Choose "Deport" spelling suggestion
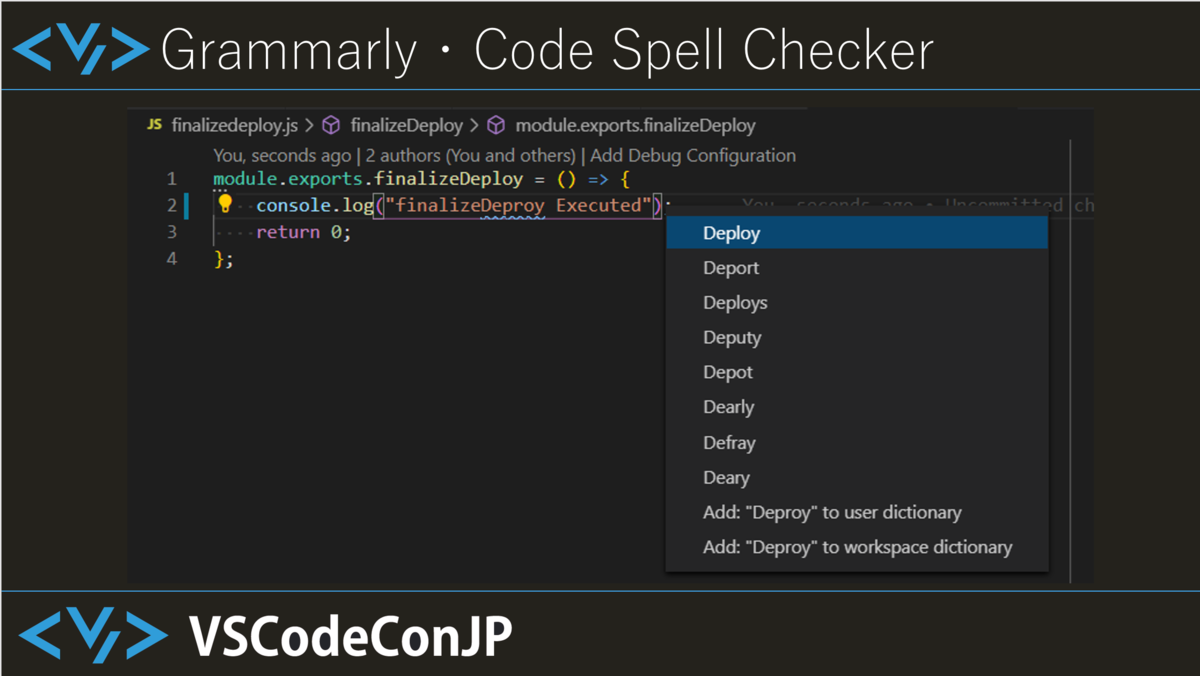1200x676 pixels. click(857, 268)
